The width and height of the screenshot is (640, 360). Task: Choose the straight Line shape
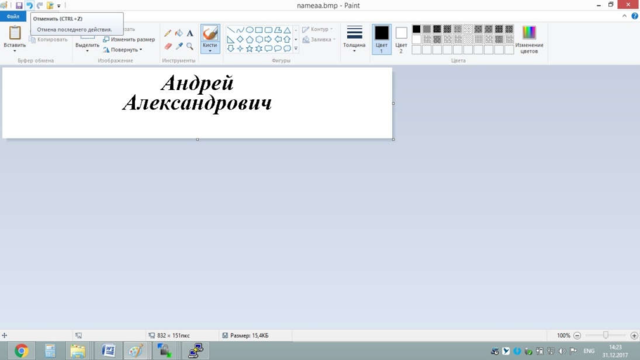231,30
